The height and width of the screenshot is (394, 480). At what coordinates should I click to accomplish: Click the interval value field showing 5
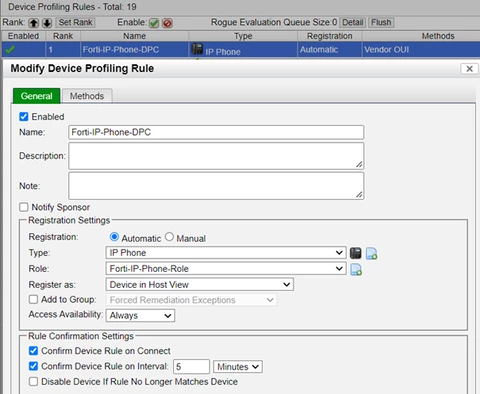(191, 367)
